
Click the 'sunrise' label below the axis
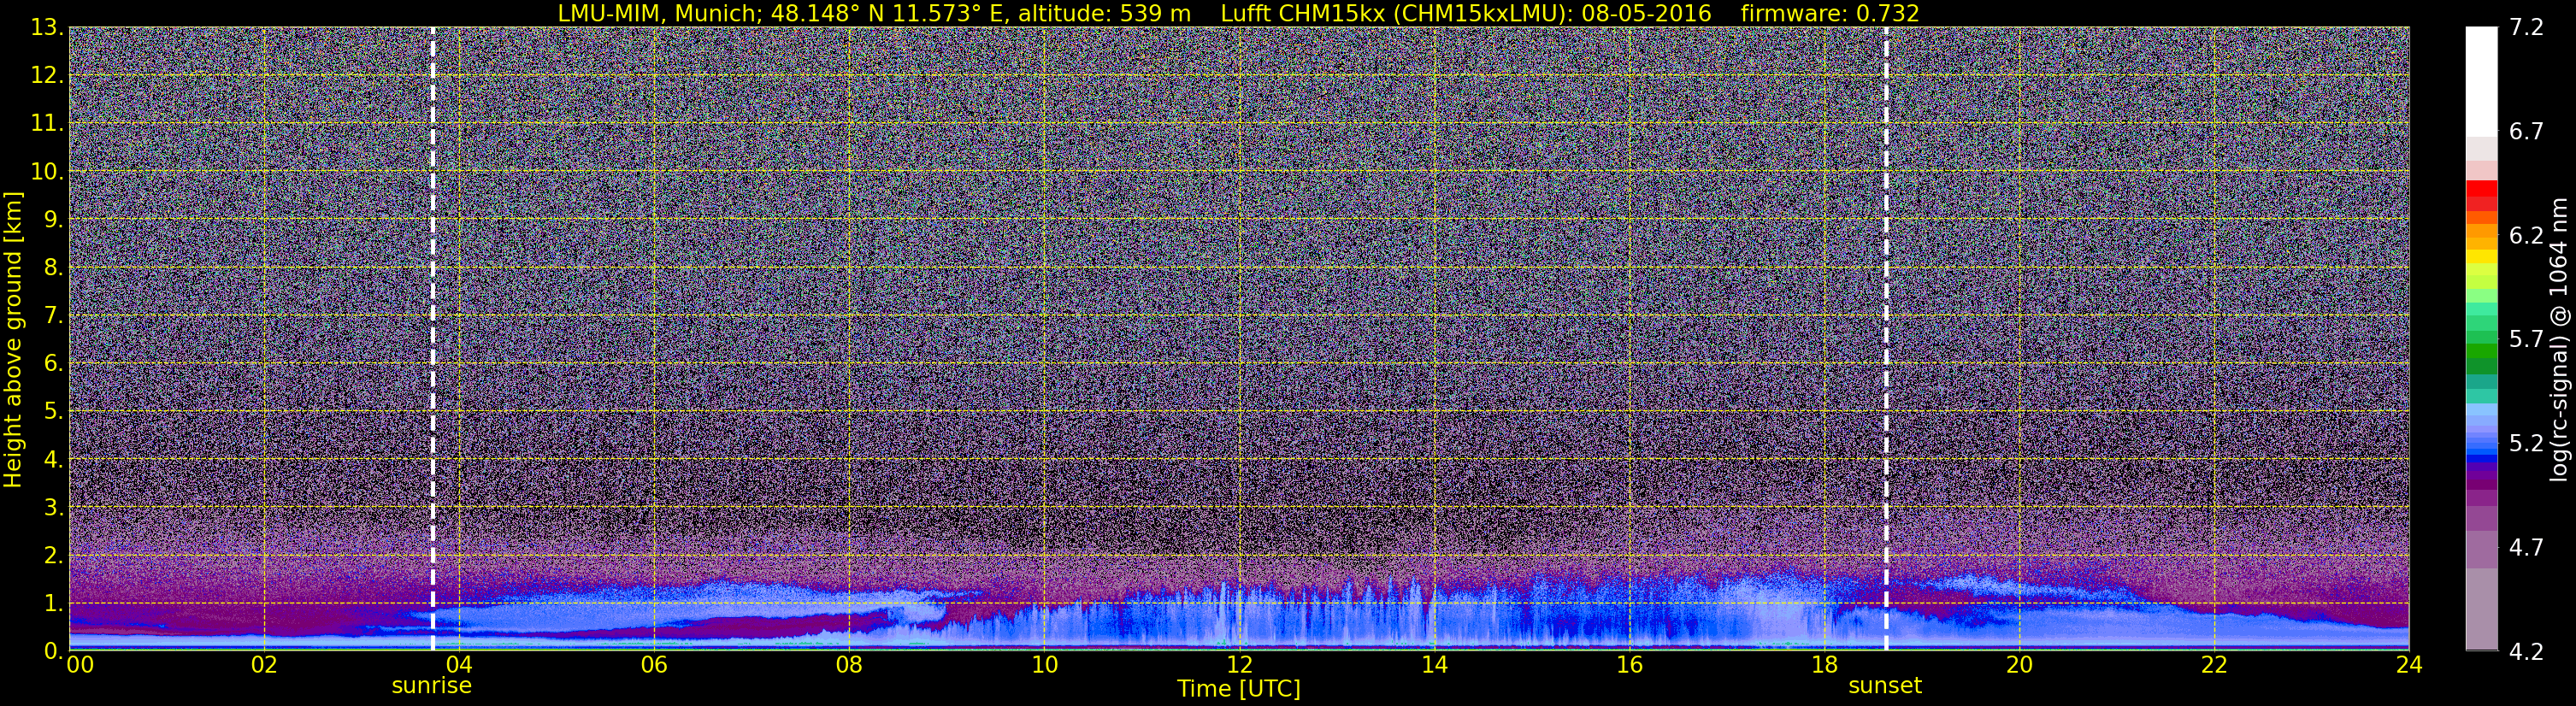tap(431, 686)
